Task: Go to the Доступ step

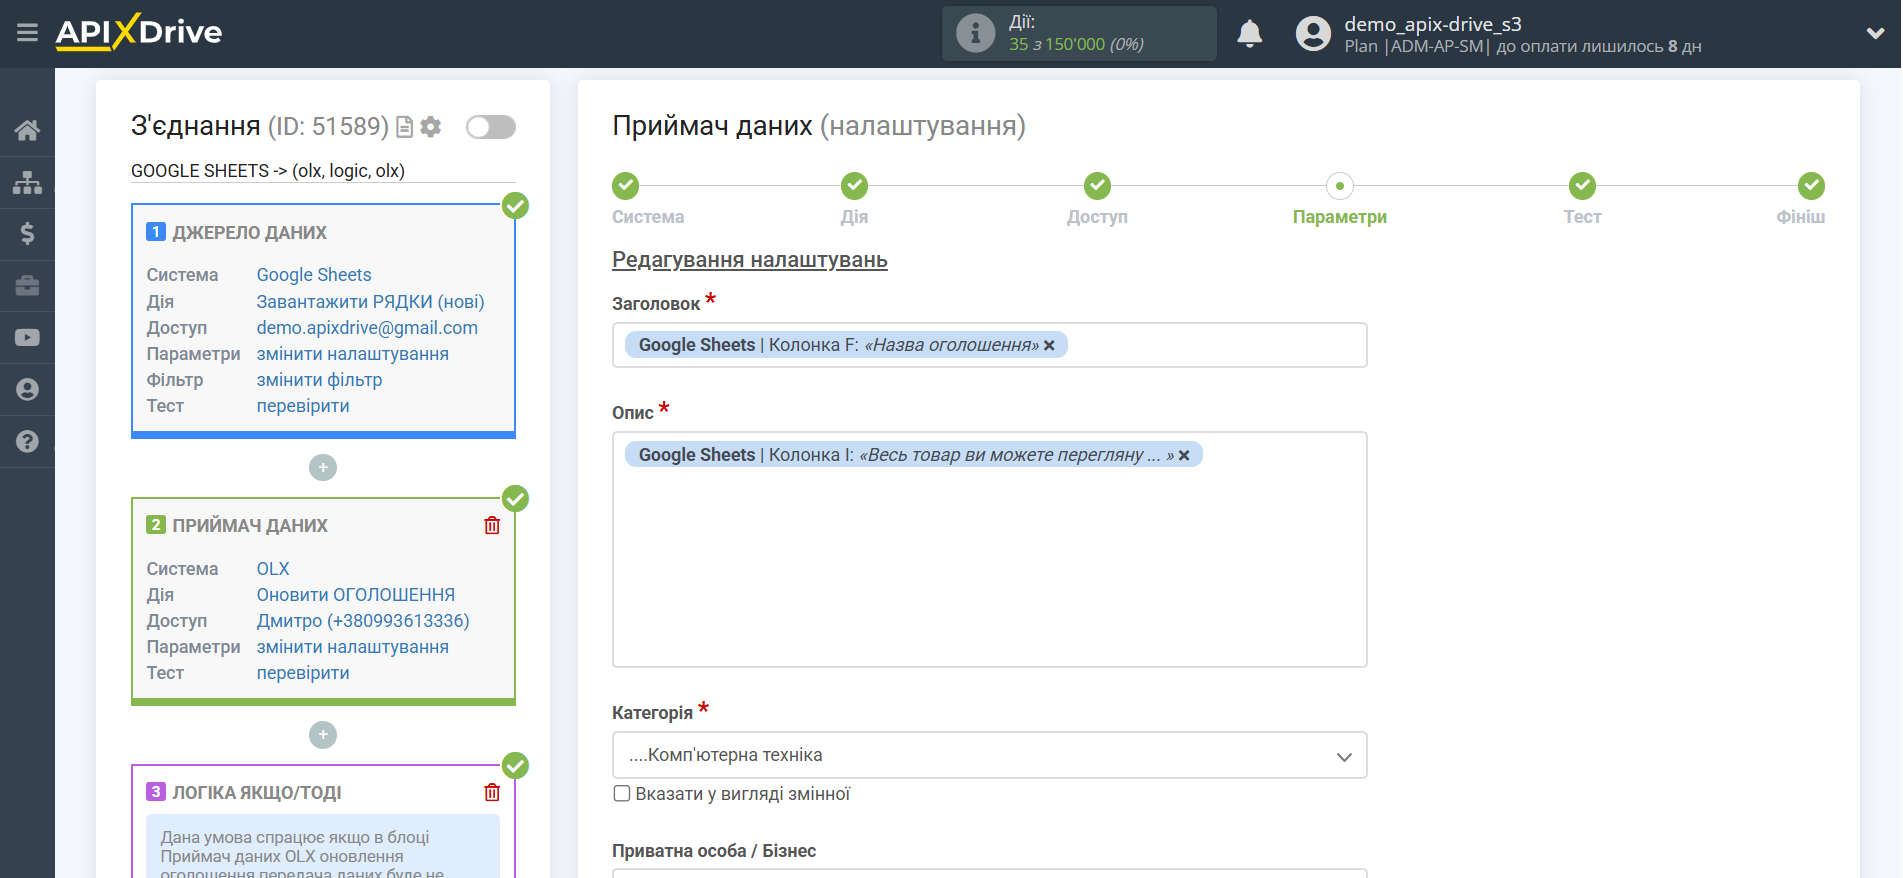Action: (1097, 186)
